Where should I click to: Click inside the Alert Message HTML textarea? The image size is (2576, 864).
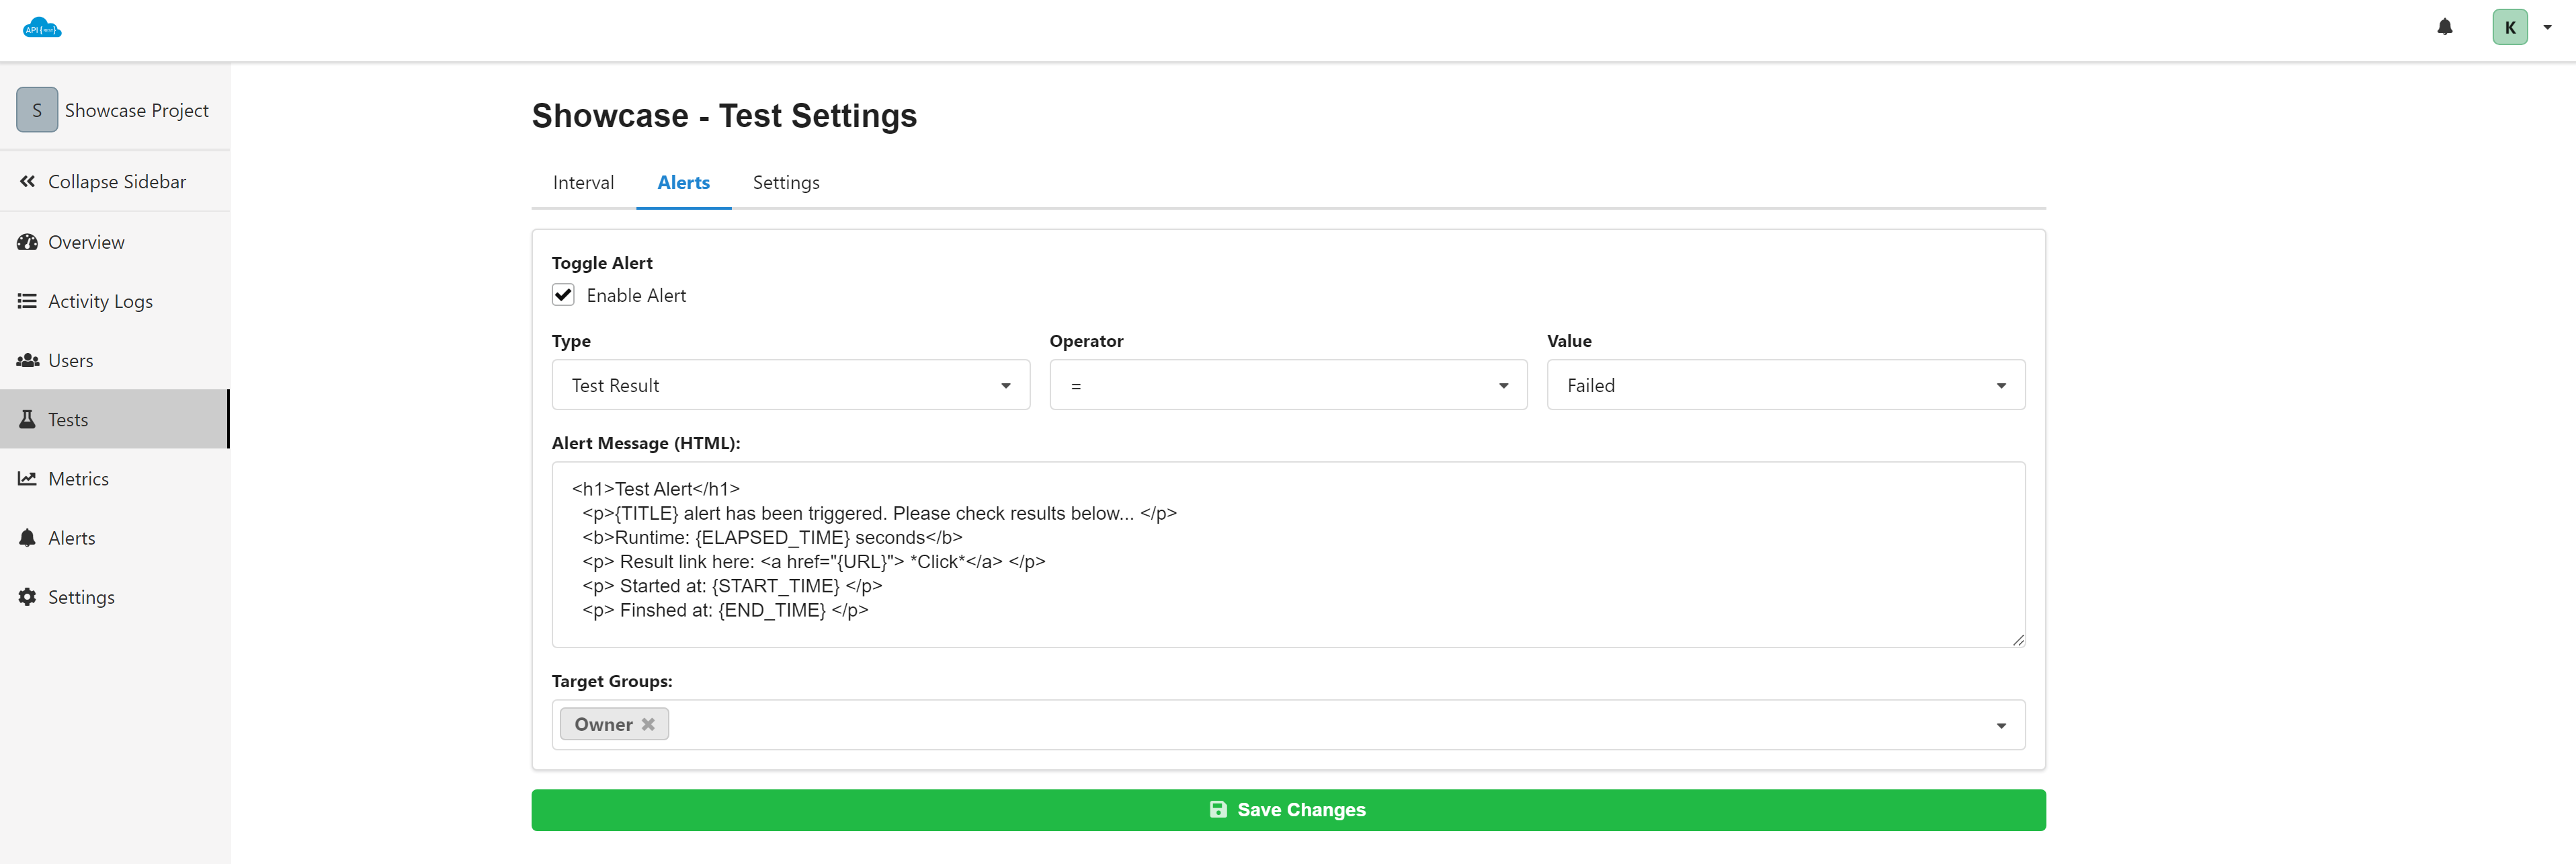[1287, 554]
